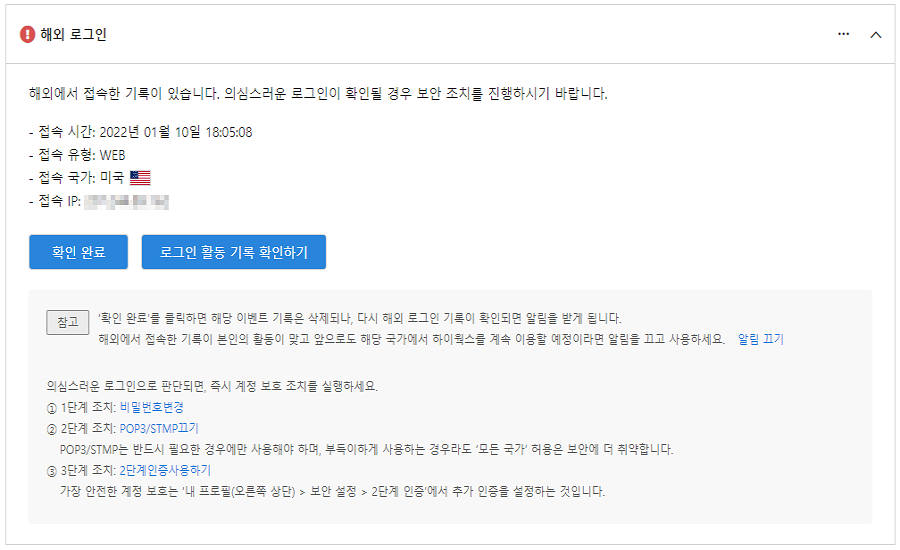
Task: Turn off alerts via 알림 끄기 link
Action: [761, 339]
